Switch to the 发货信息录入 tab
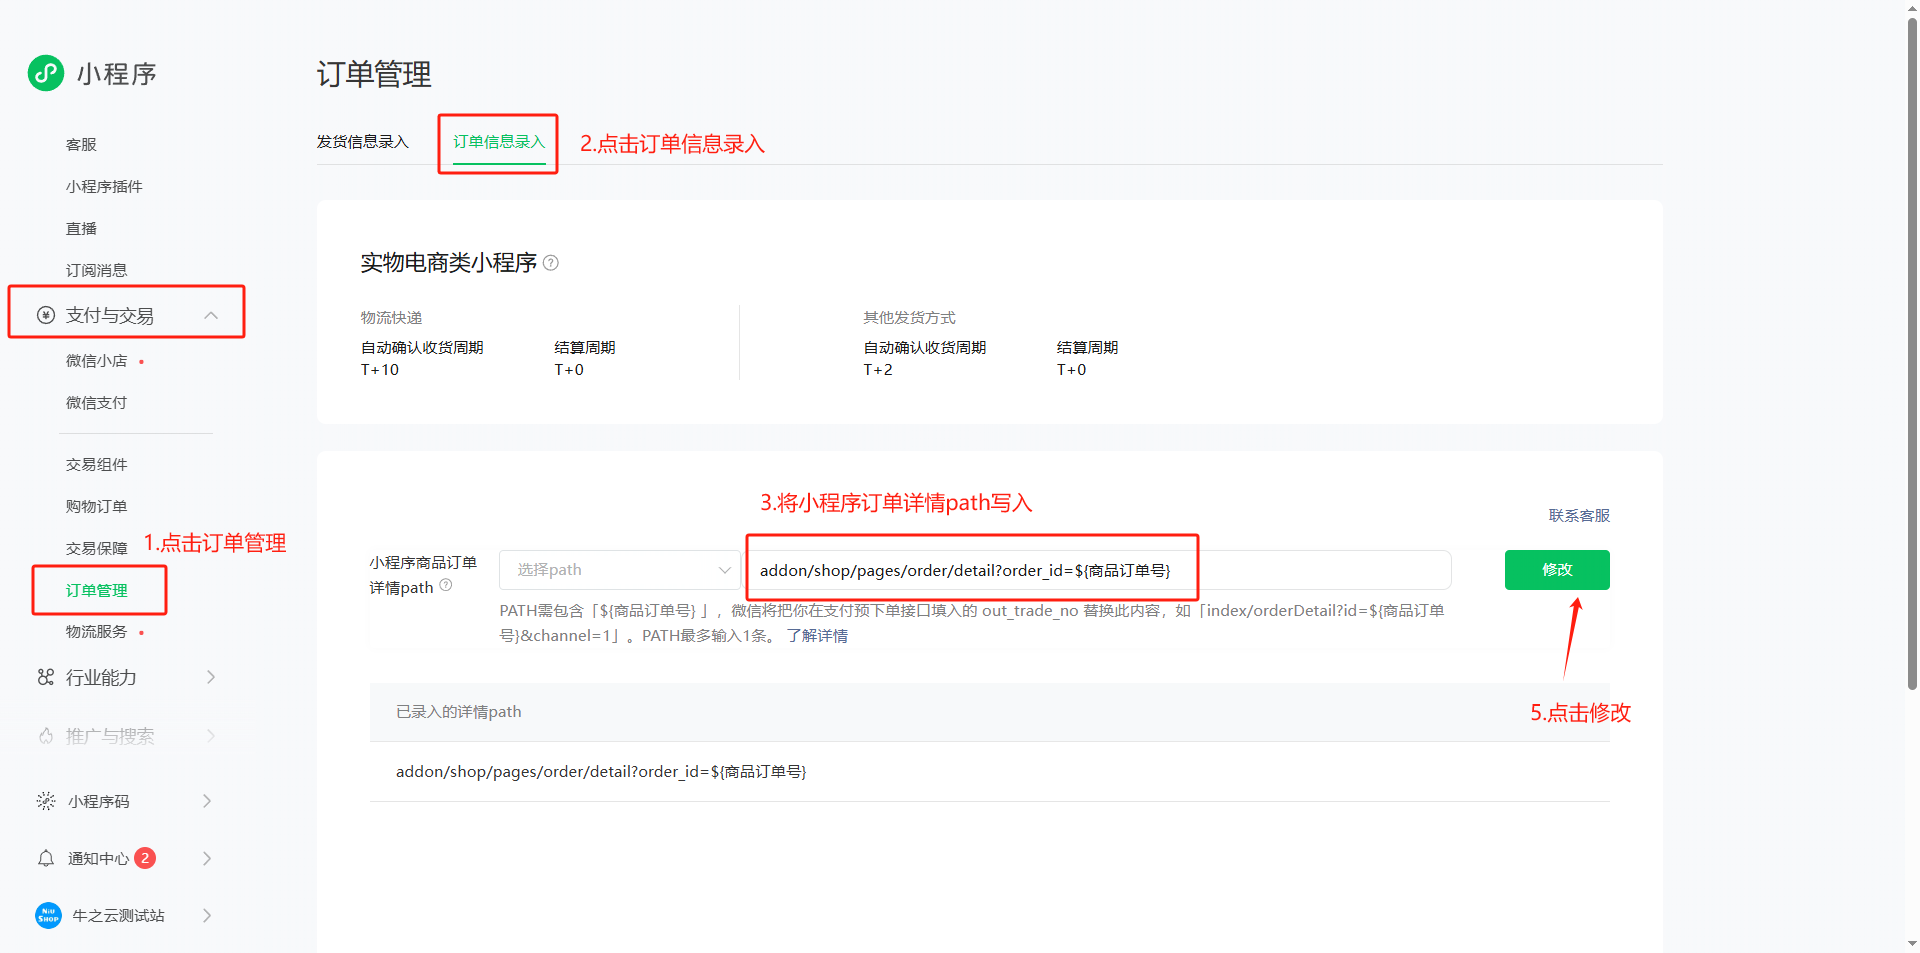The image size is (1920, 953). click(363, 142)
